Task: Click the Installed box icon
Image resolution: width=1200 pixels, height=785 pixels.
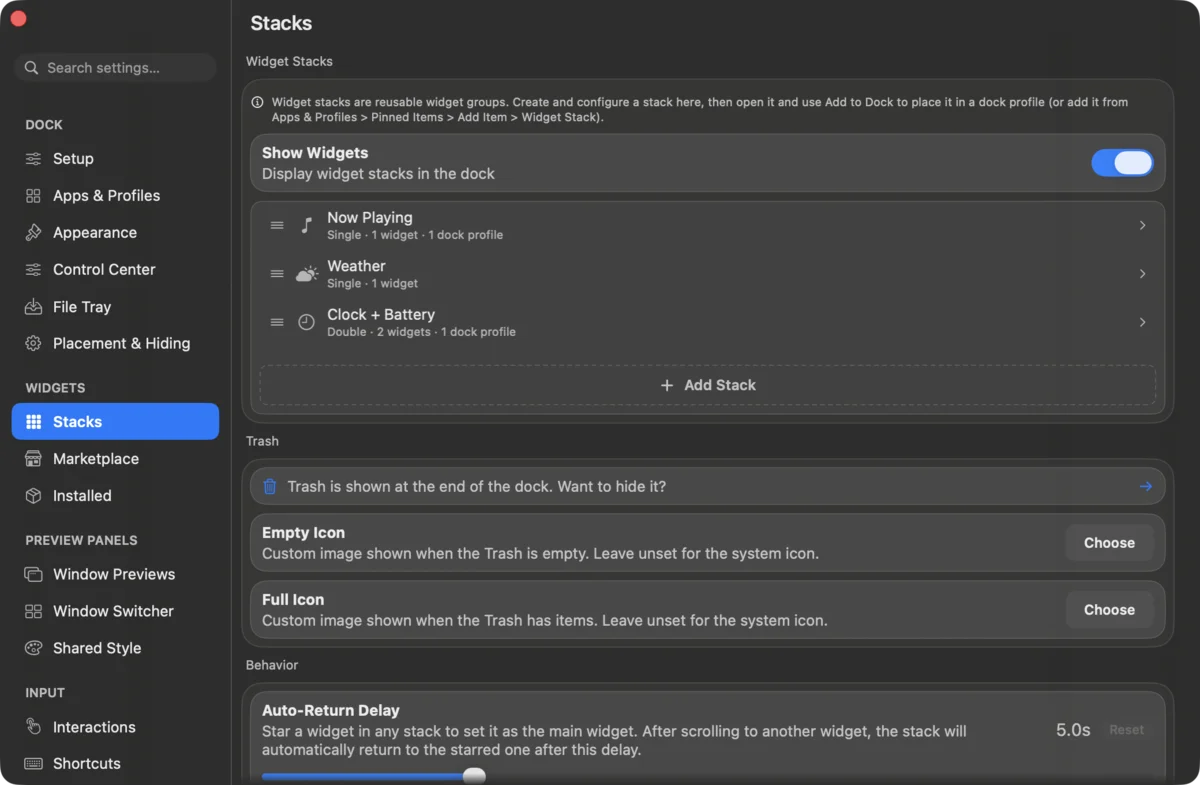Action: coord(34,496)
